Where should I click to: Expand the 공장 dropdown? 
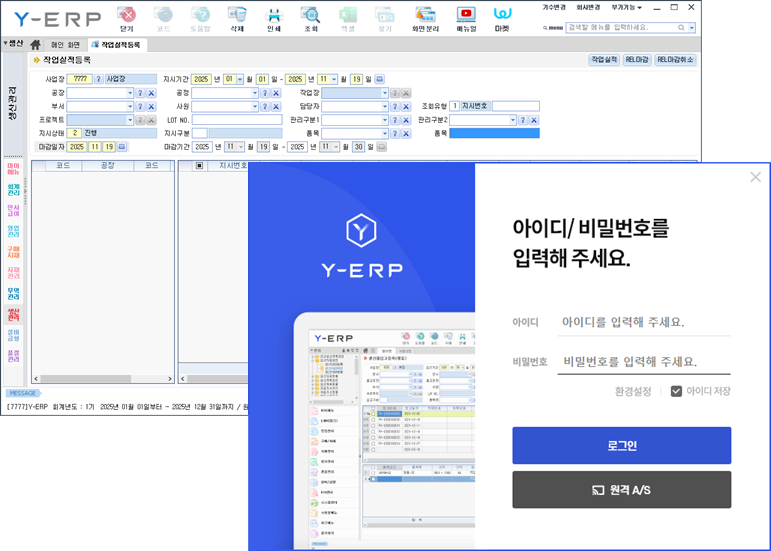tap(128, 93)
